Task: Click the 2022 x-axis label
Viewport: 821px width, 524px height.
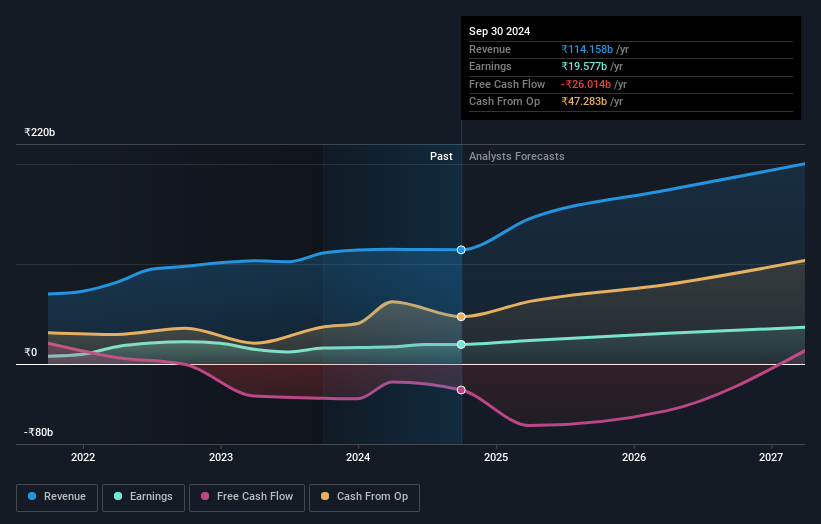Action: point(83,457)
